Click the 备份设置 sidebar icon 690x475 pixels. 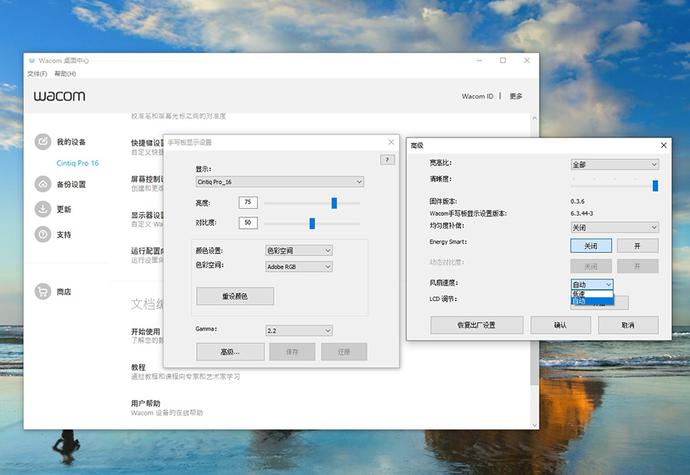43,184
